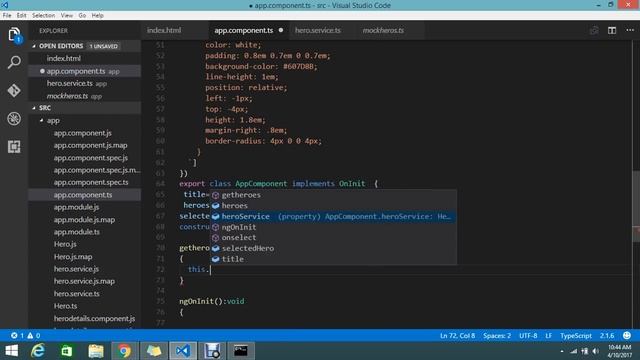Collapse the SRC folder section
640x360 pixels.
coord(34,108)
